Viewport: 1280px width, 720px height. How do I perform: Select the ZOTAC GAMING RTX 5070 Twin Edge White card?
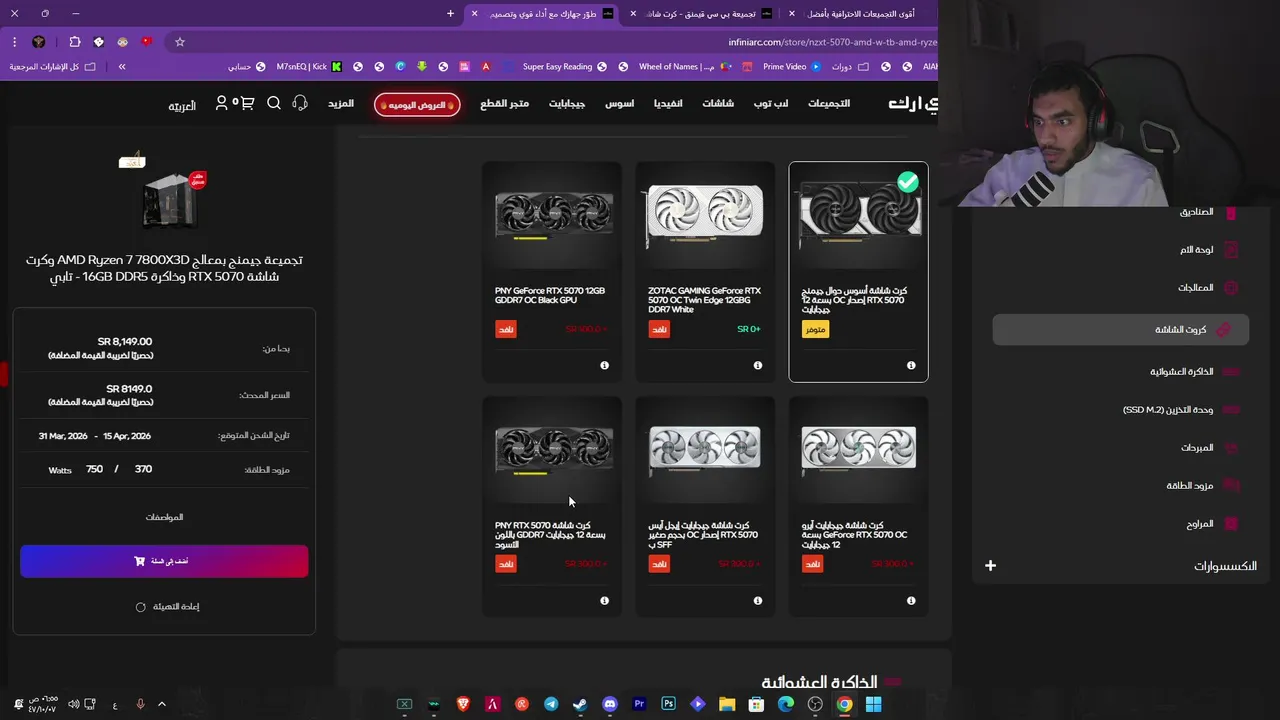pyautogui.click(x=705, y=272)
